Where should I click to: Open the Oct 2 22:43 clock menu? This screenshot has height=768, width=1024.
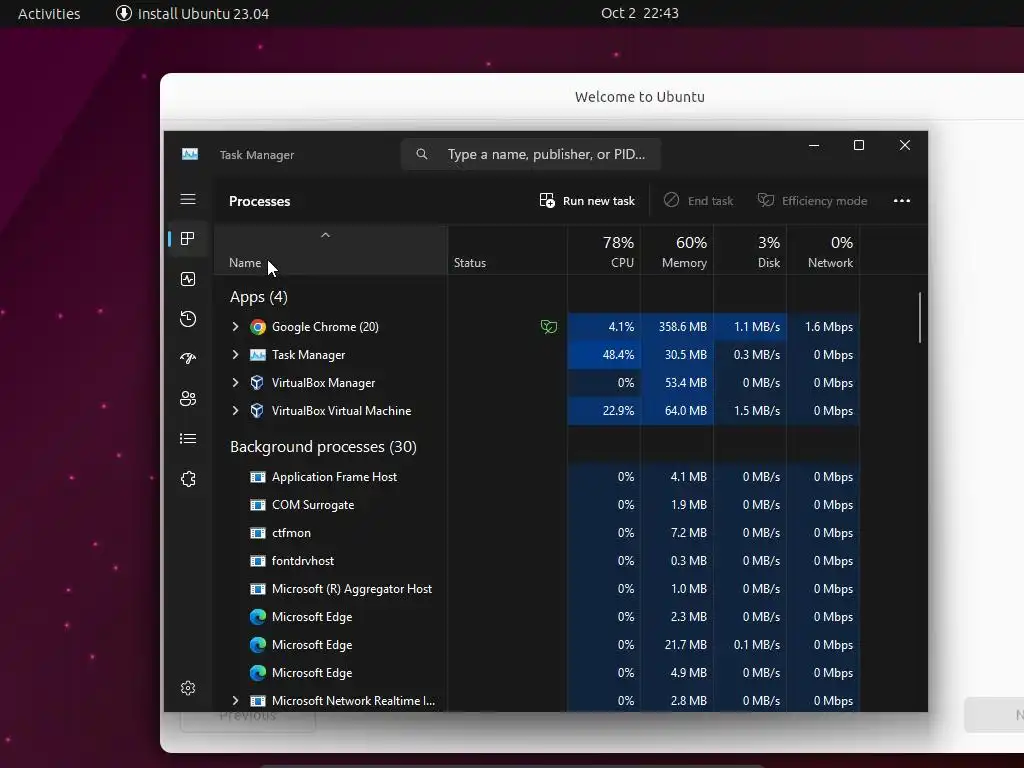pyautogui.click(x=640, y=13)
